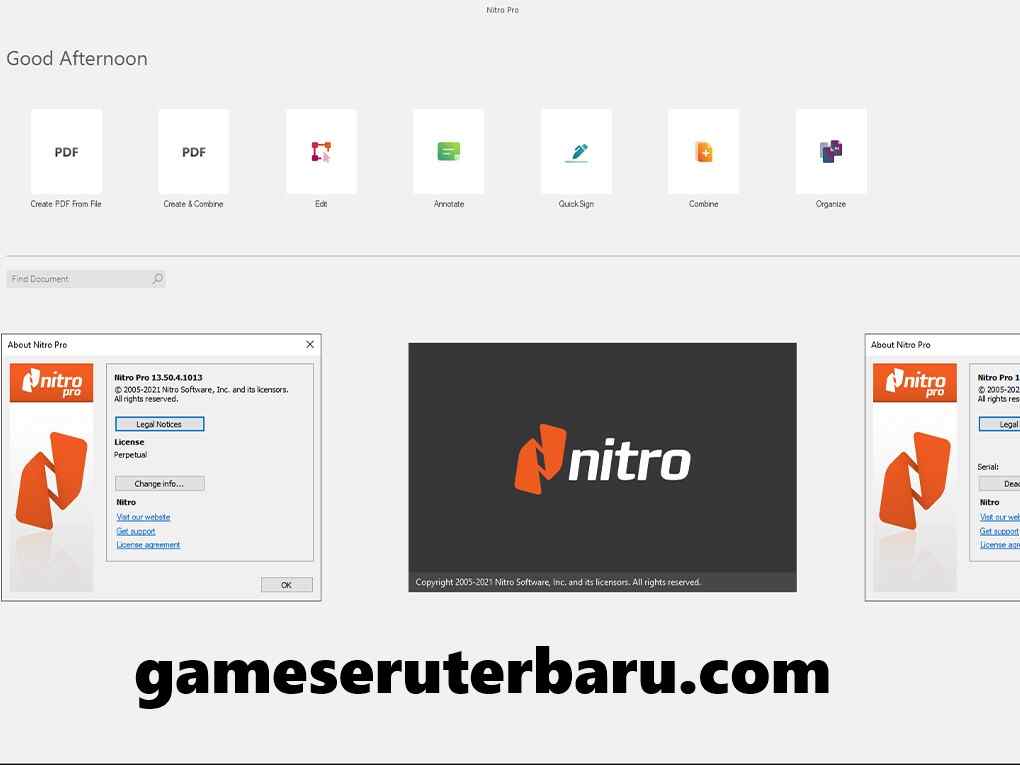
Task: Open the Organize tile
Action: point(831,152)
